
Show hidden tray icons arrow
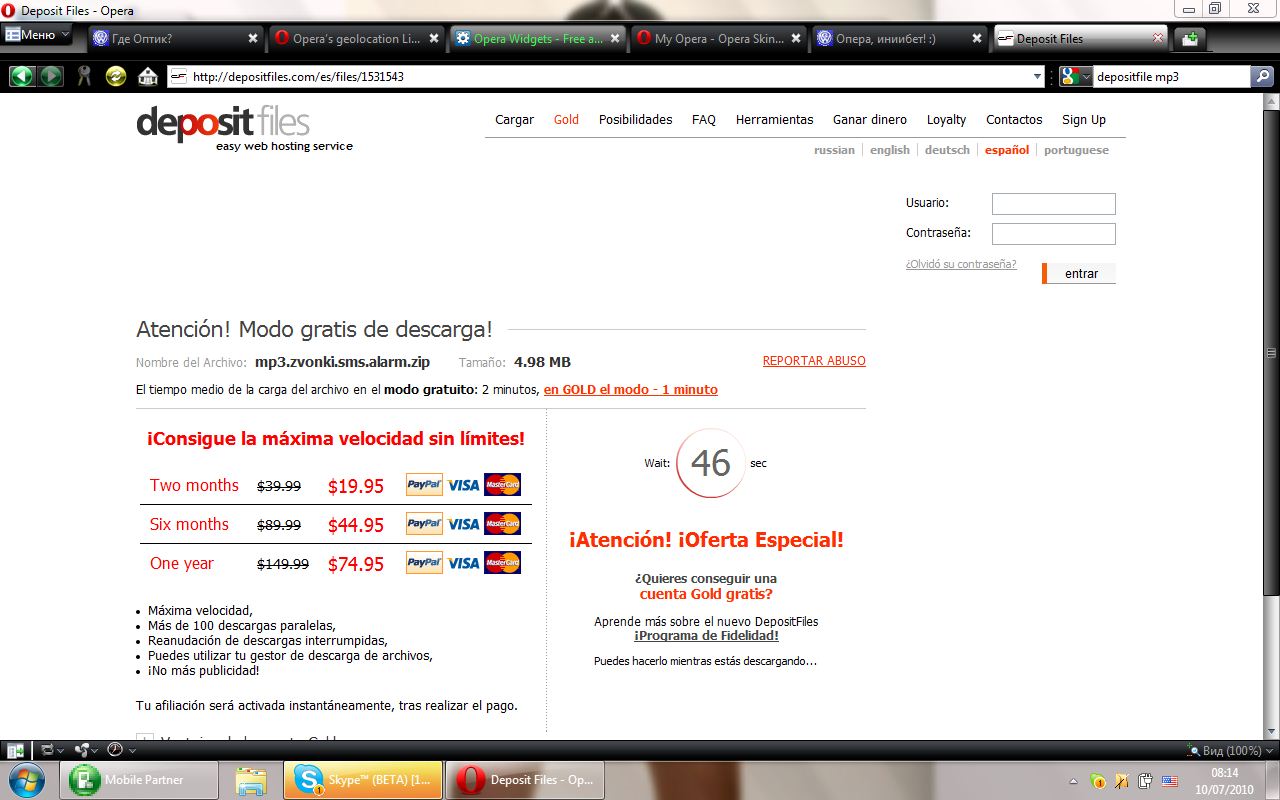(1073, 780)
